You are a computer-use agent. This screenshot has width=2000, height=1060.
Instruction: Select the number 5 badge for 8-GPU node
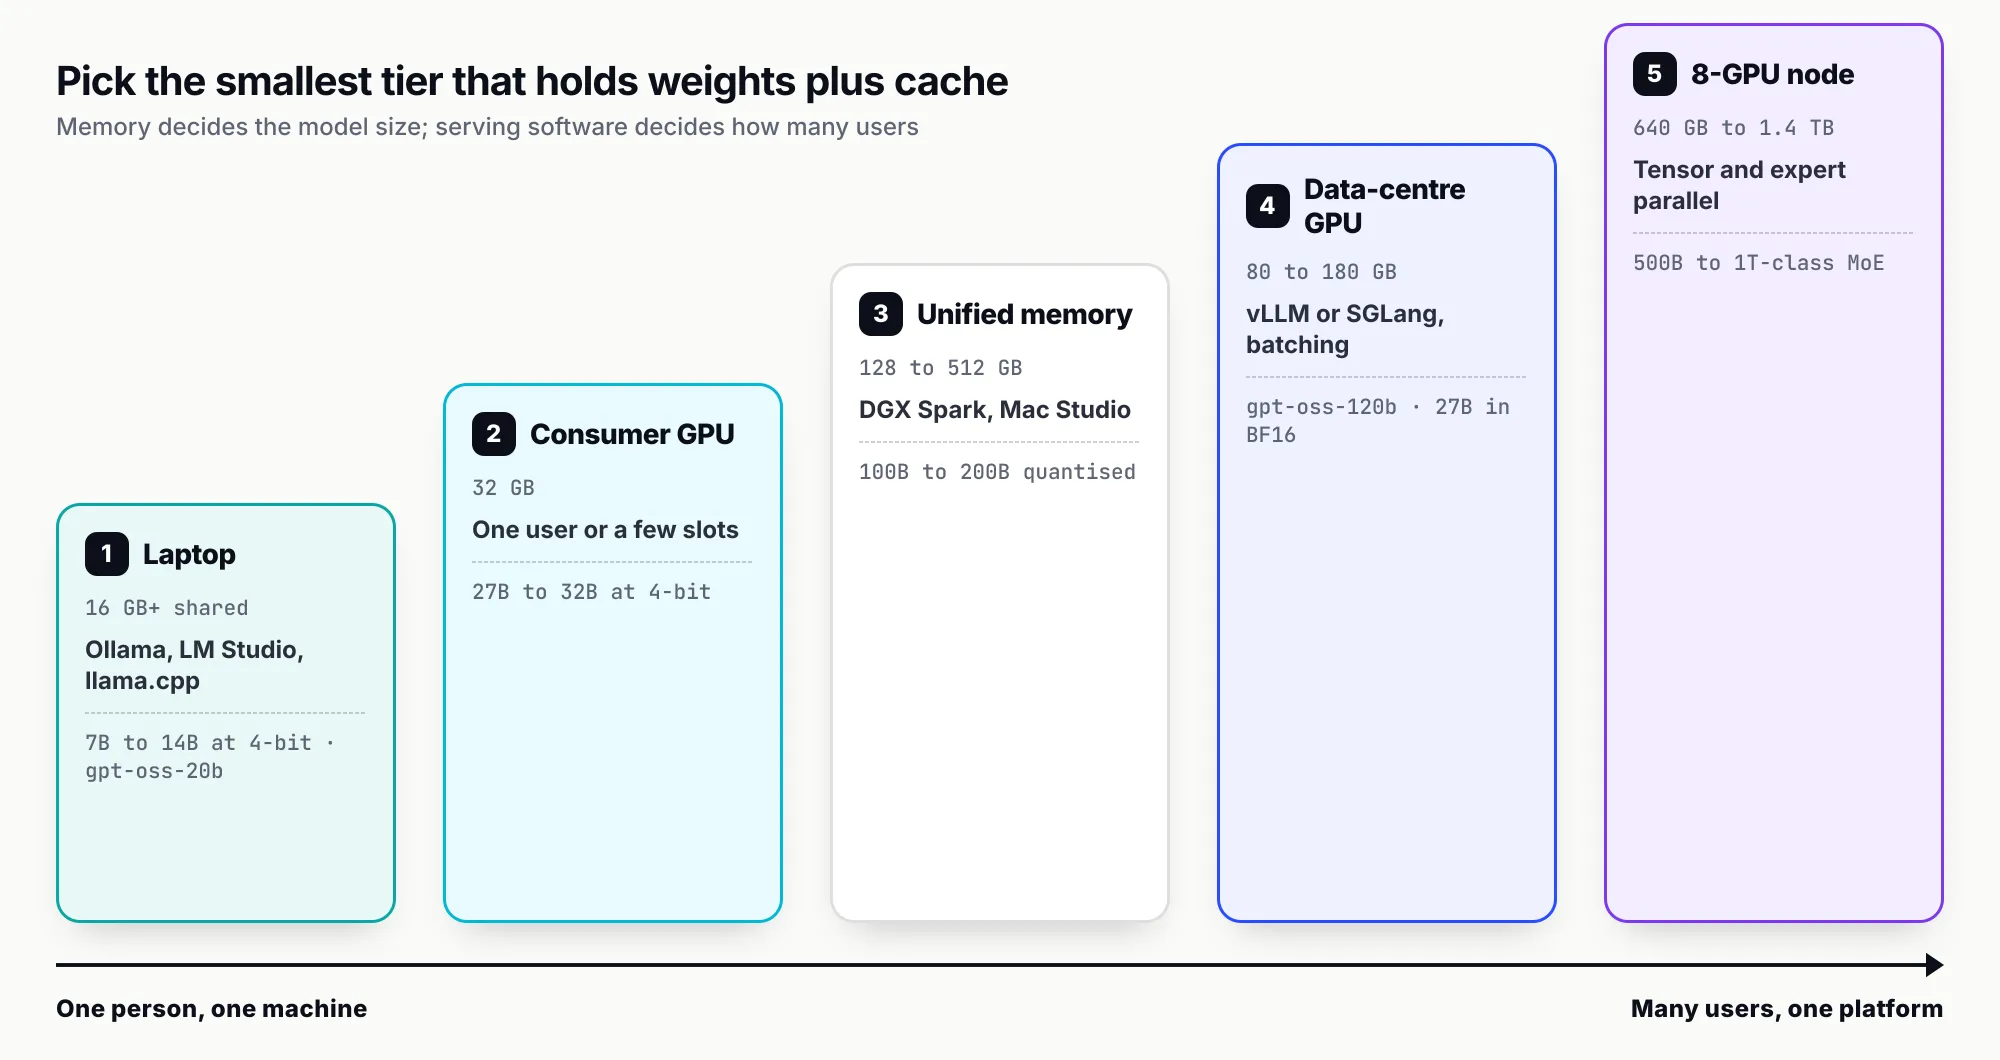pyautogui.click(x=1655, y=74)
